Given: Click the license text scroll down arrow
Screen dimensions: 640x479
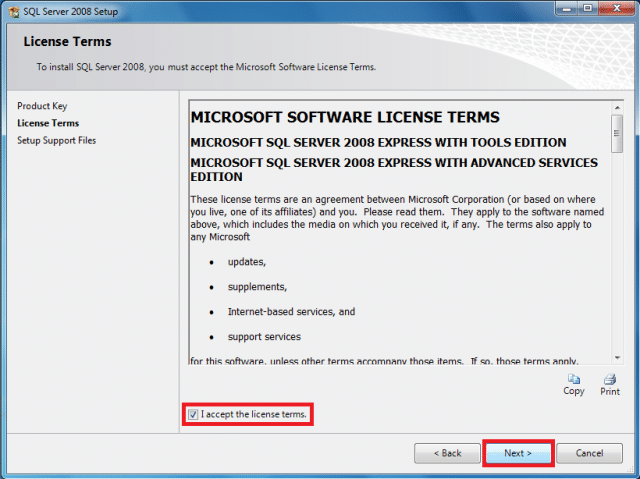Looking at the screenshot, I should pos(617,358).
